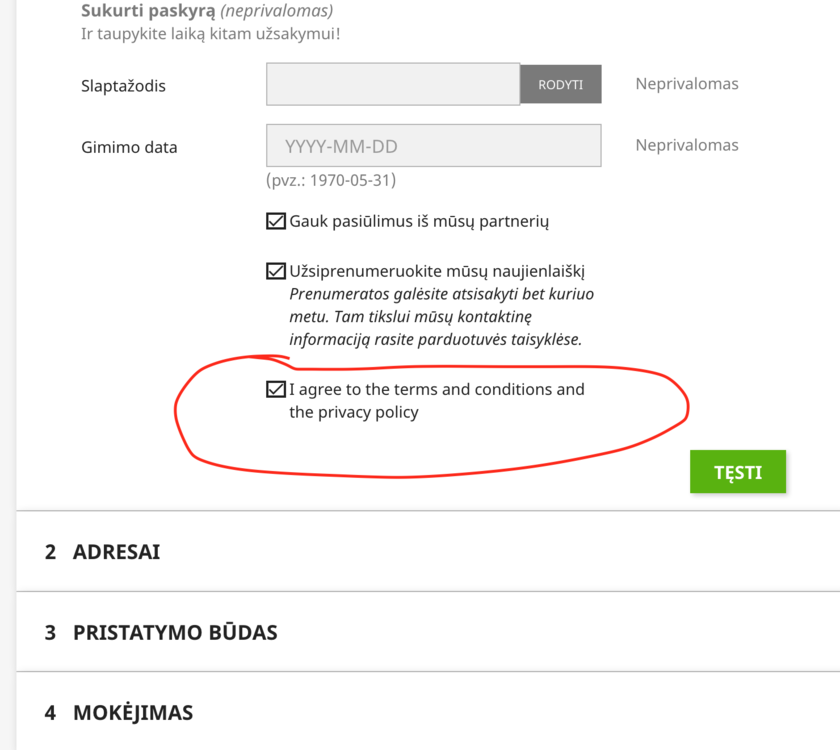Click RODYTI to reveal the password
840x750 pixels.
tap(561, 84)
